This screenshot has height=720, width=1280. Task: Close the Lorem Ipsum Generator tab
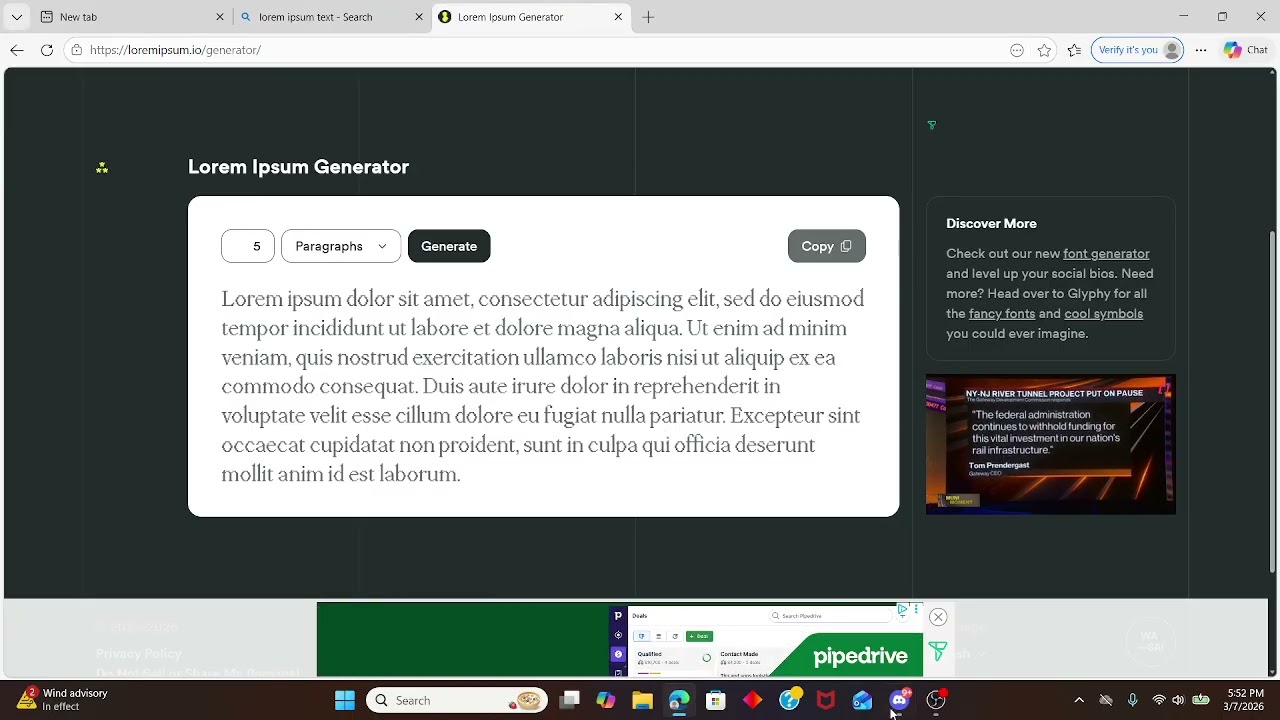pyautogui.click(x=618, y=17)
